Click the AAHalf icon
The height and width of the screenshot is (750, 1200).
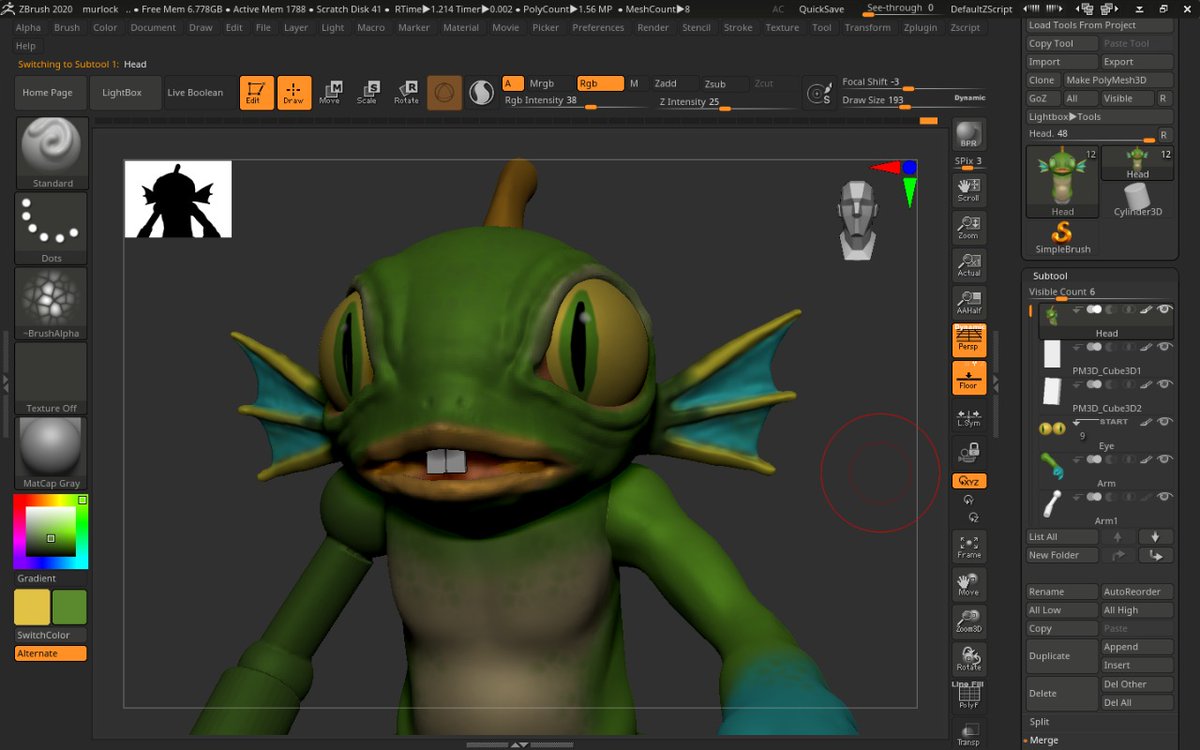point(968,303)
